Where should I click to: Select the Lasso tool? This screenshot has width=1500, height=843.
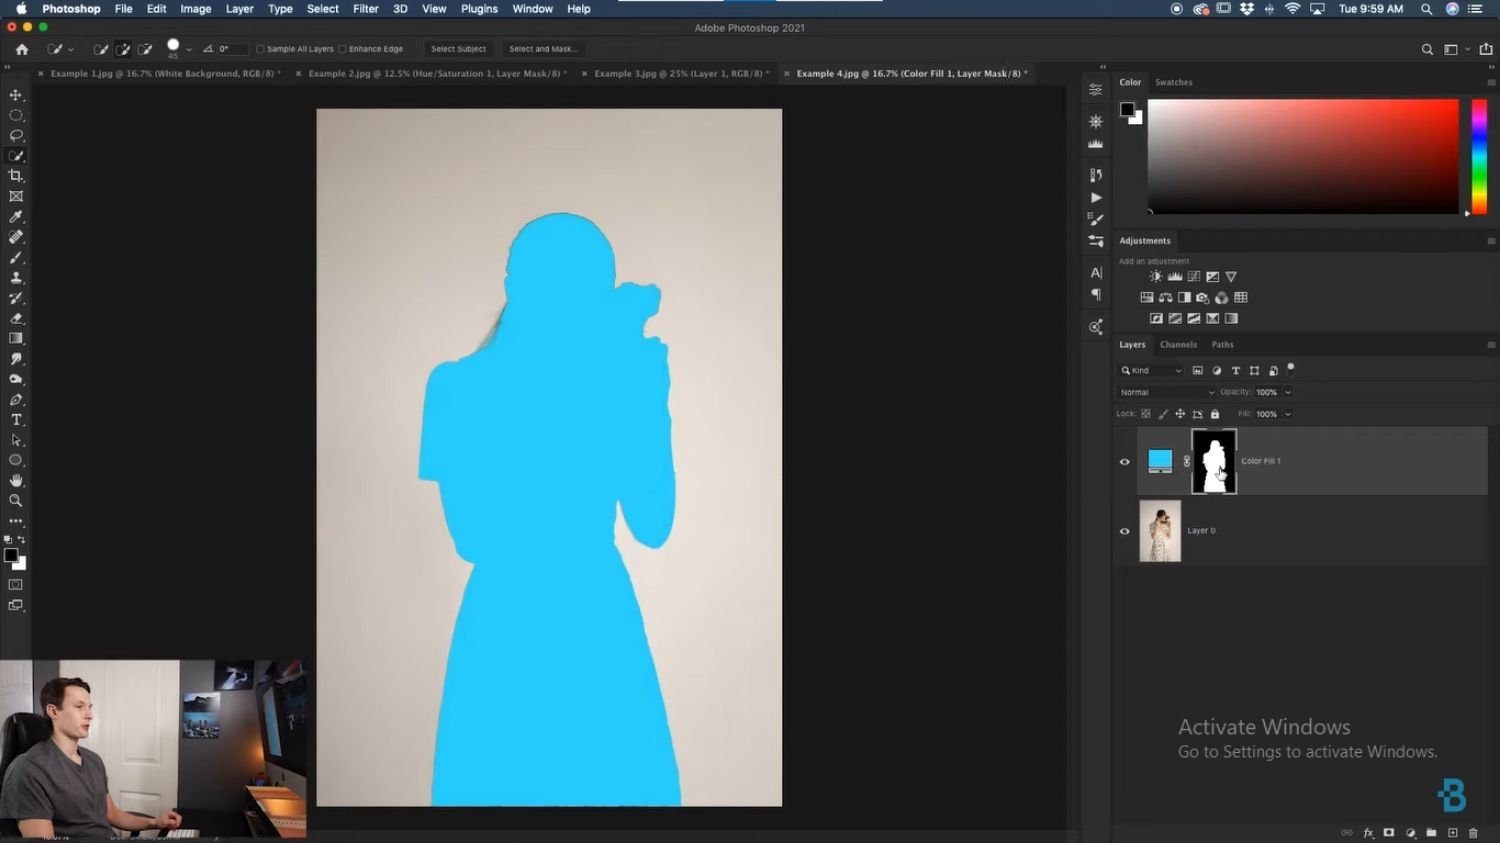[x=16, y=135]
